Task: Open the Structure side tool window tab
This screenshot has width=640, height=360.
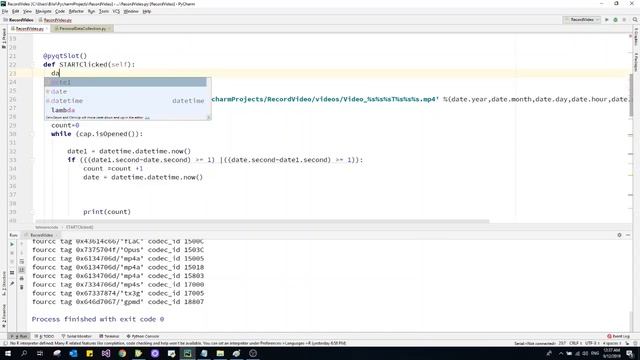Action: 4,283
